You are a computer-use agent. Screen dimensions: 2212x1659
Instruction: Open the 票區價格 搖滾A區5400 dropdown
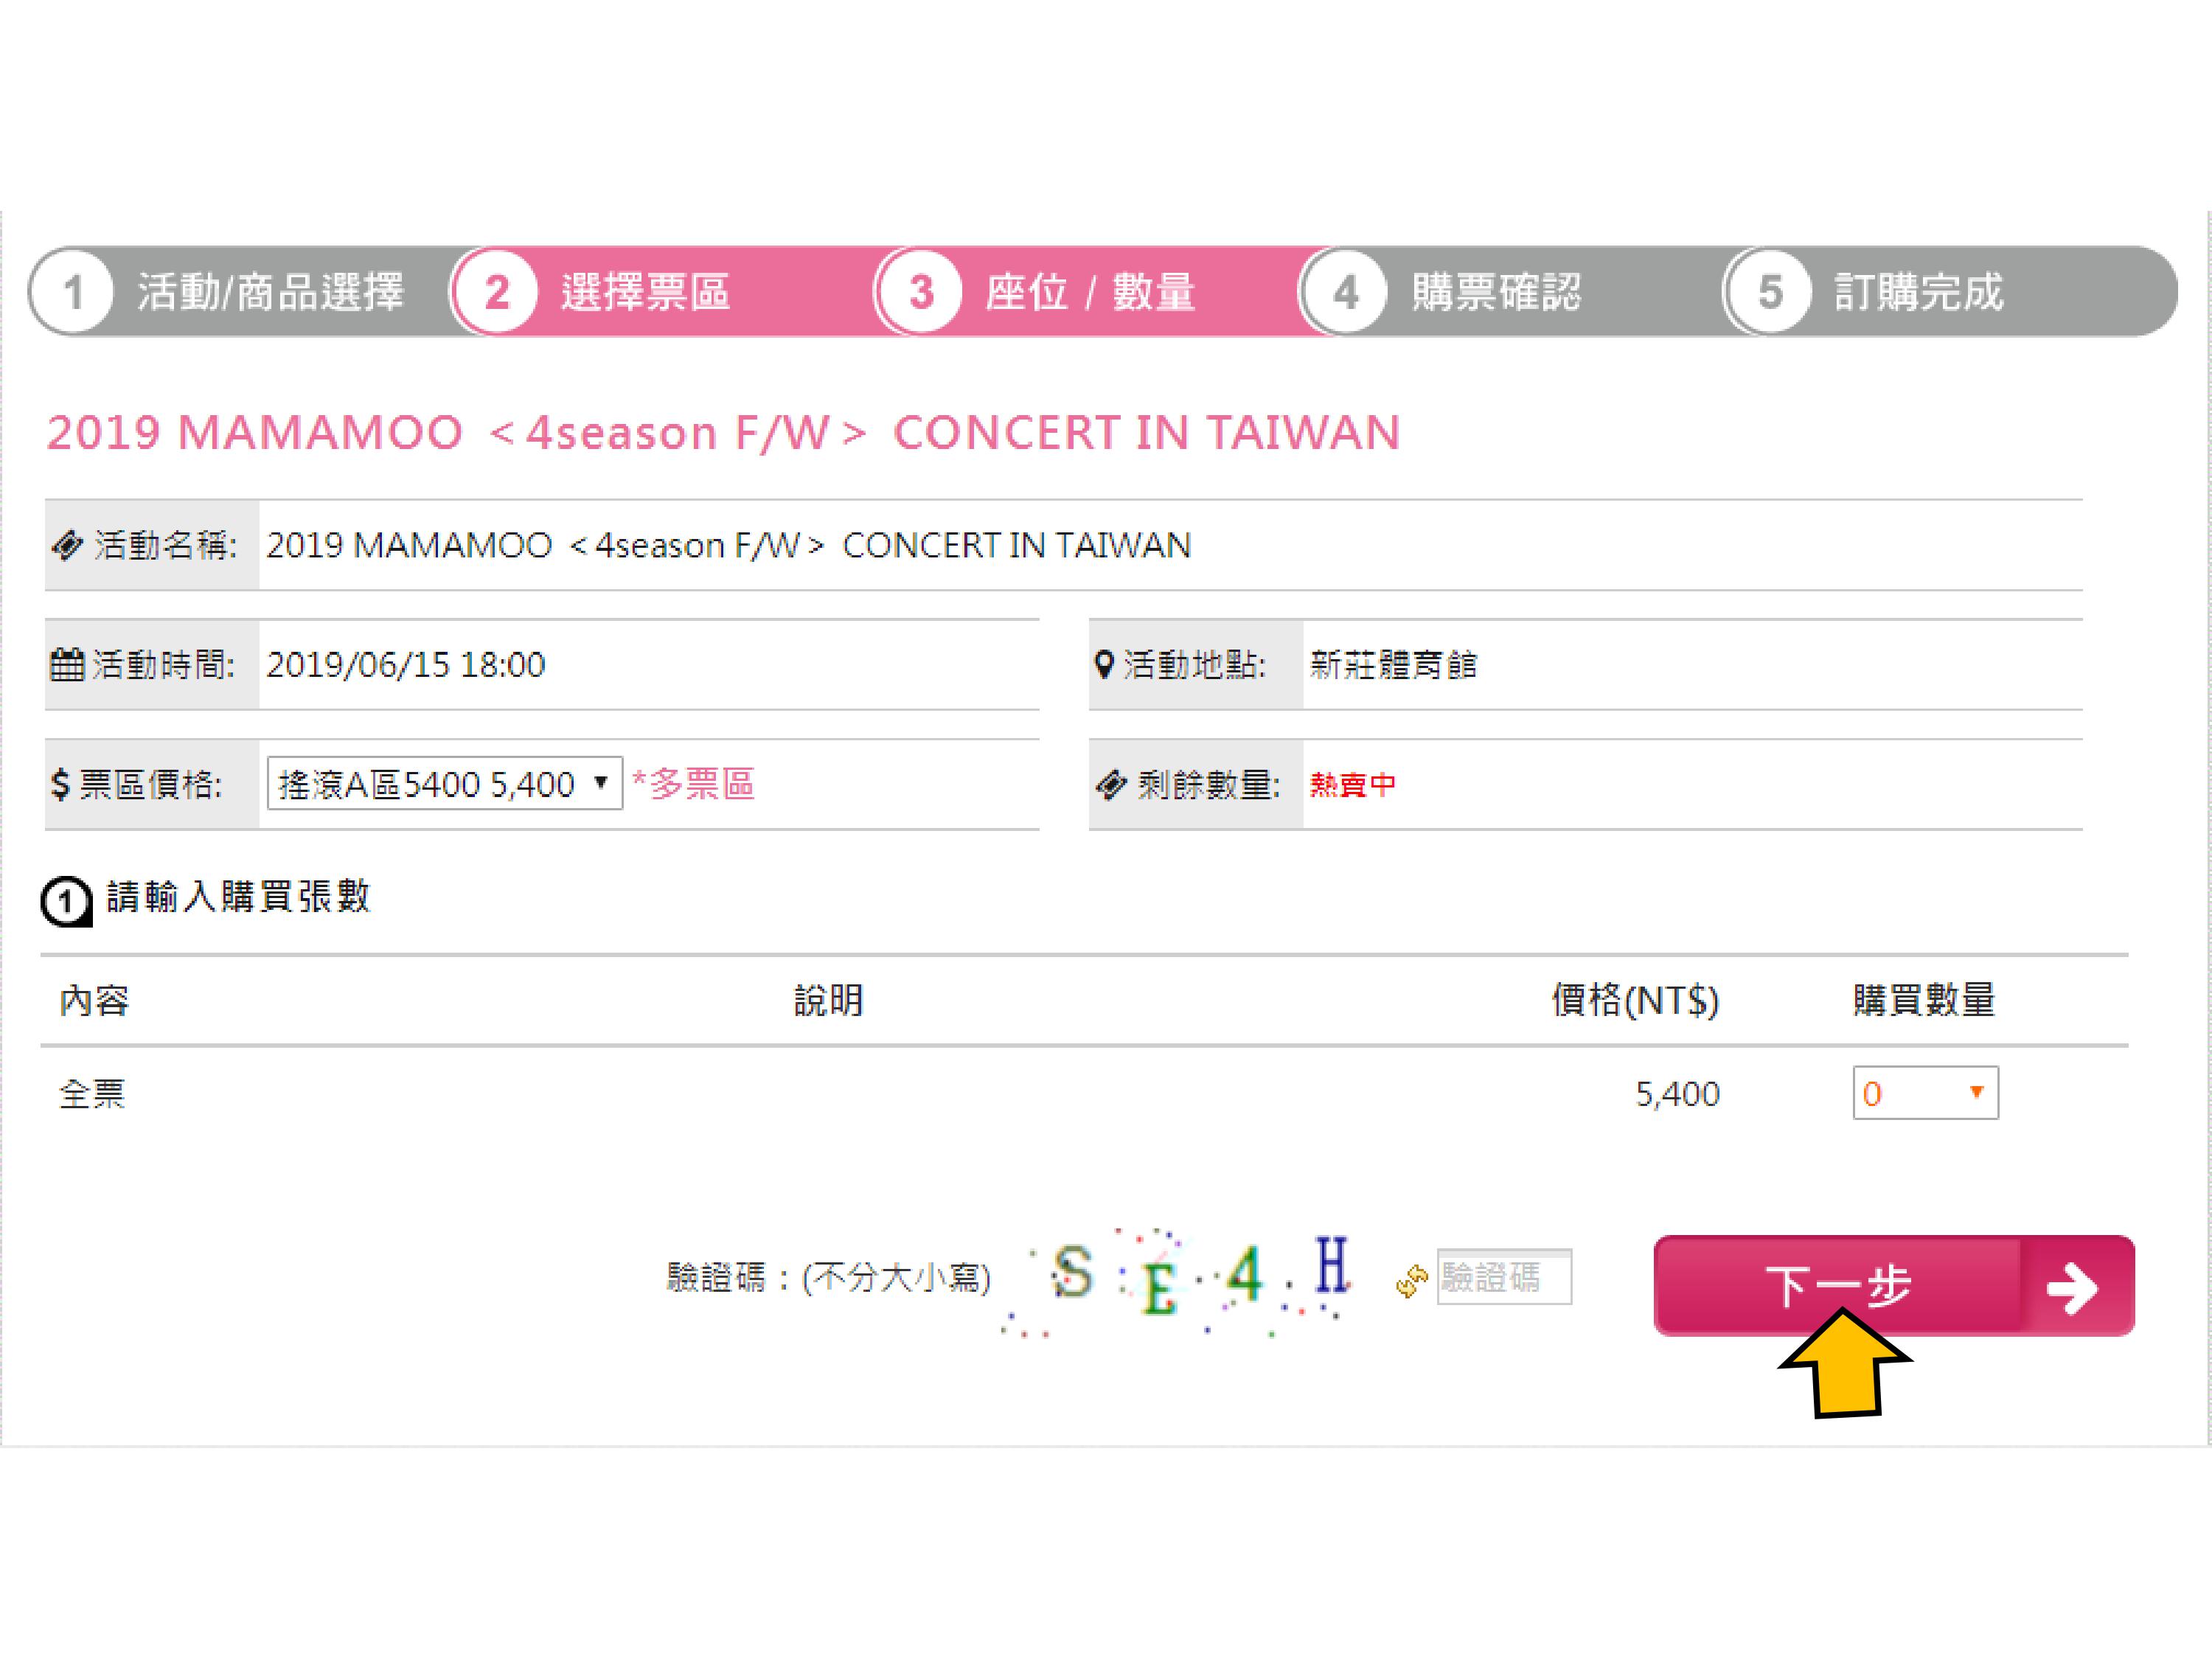pos(444,784)
